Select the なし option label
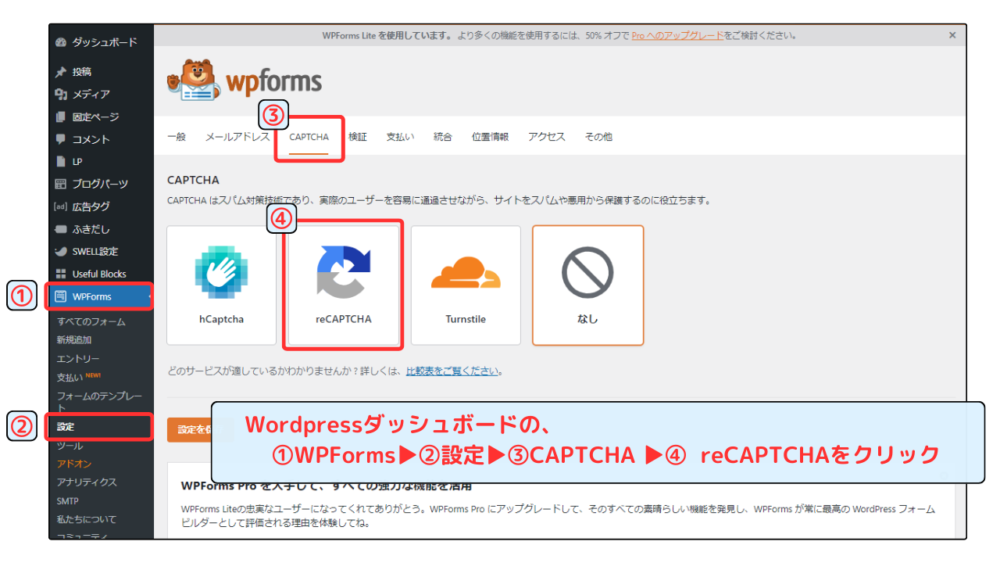This screenshot has width=1000, height=563. tap(587, 319)
